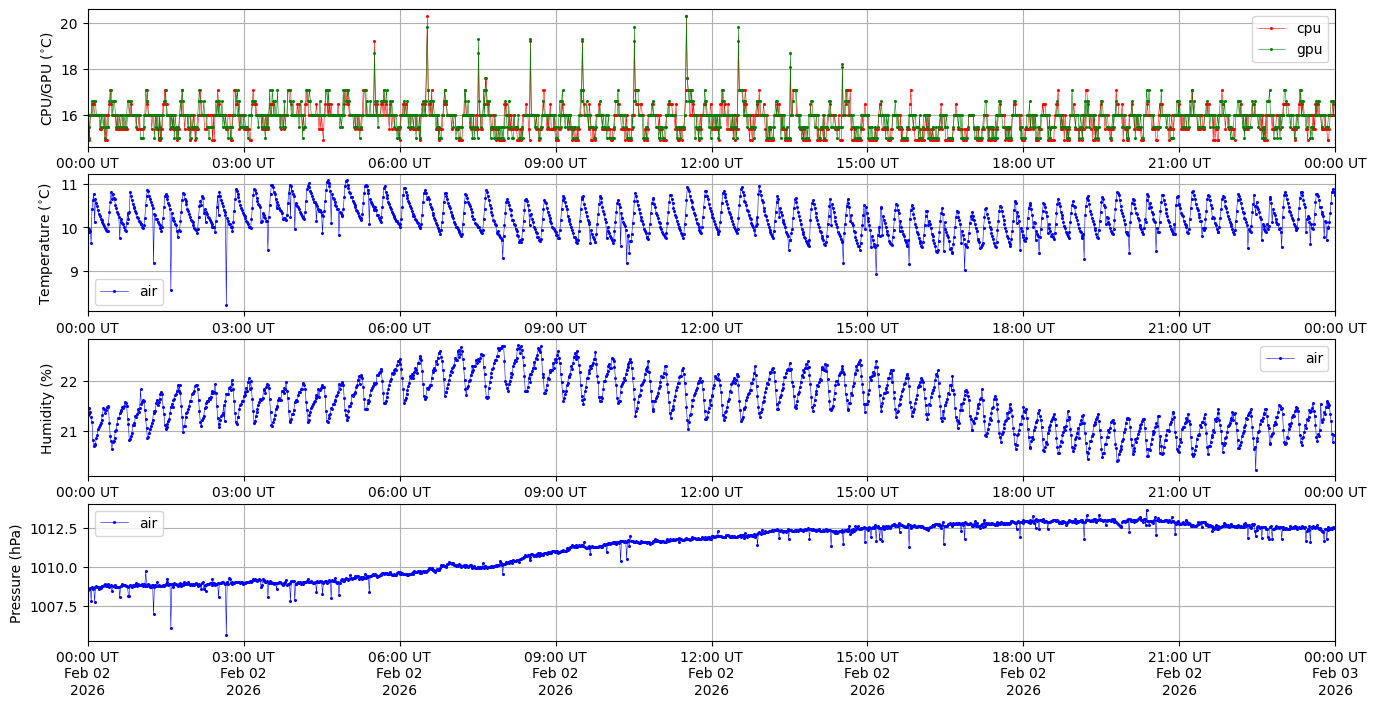The image size is (1376, 707).
Task: Select the air legend in the Humidity plot
Action: [1314, 359]
